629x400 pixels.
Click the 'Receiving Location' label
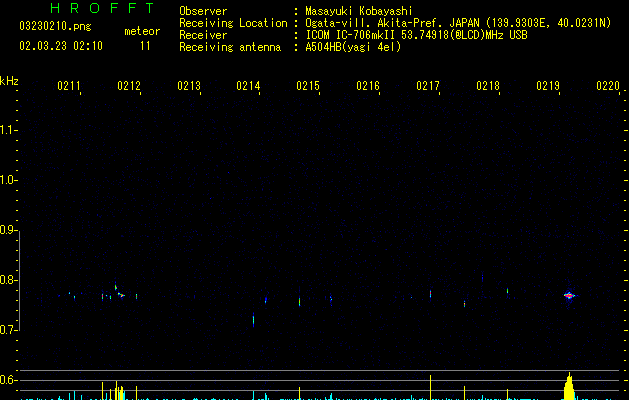tap(233, 23)
